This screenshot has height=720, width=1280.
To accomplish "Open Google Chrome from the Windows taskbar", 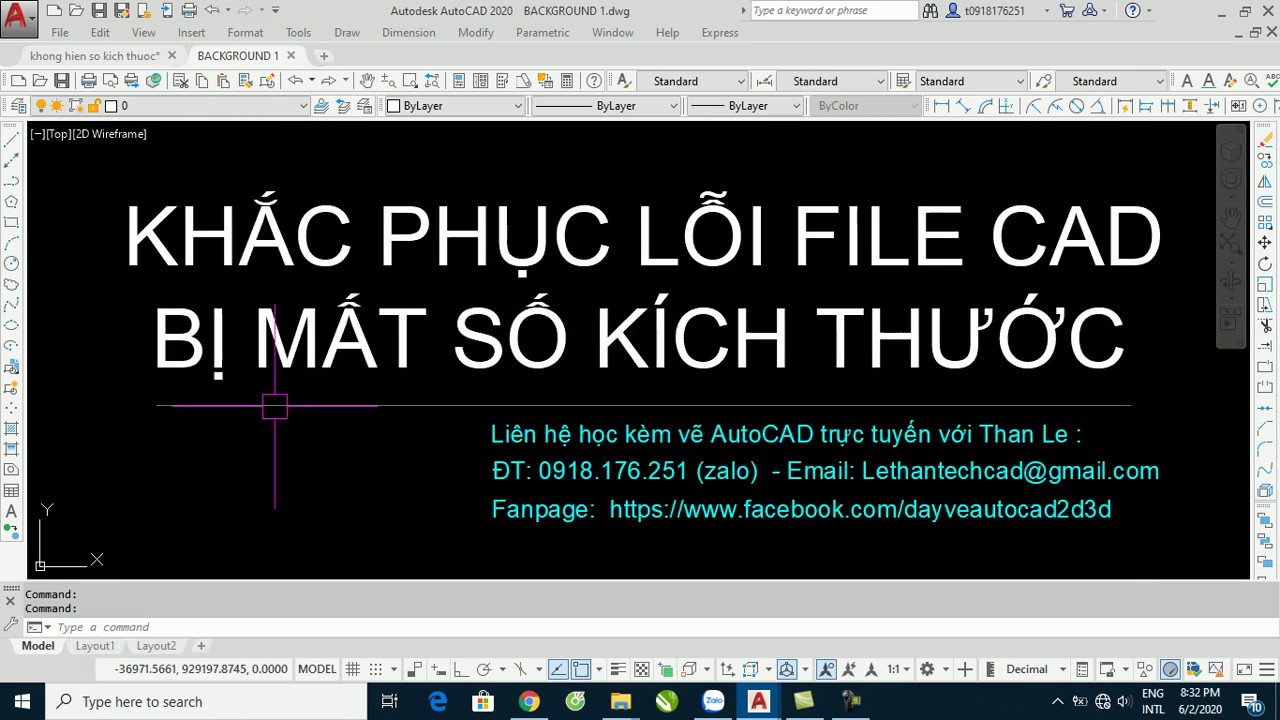I will point(529,701).
